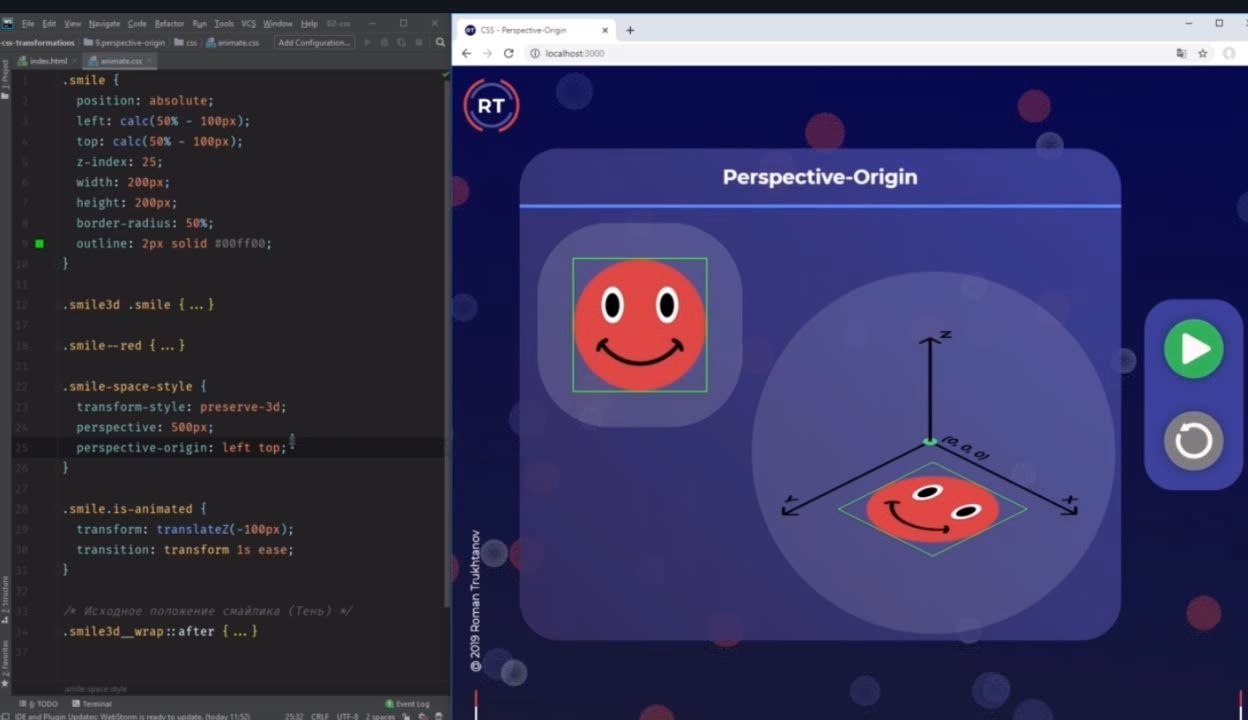Click the Perspective-Origin heading on the page
This screenshot has width=1248, height=720.
click(820, 177)
